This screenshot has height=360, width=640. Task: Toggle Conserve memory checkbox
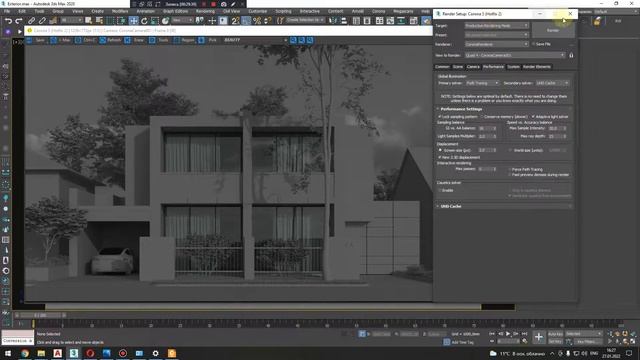482,117
